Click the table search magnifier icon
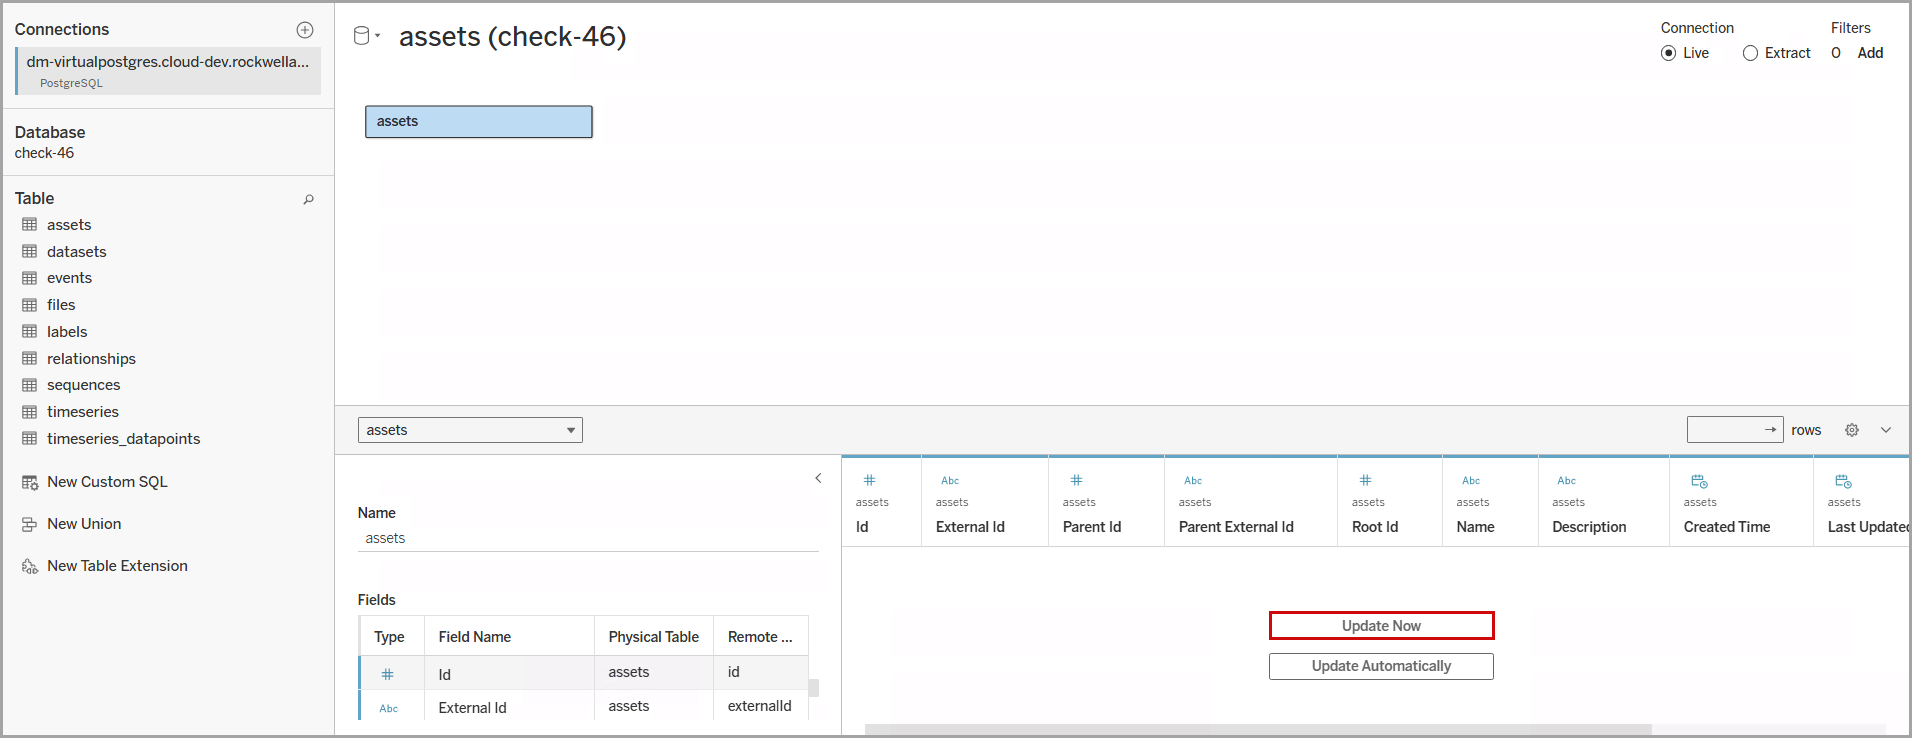 point(309,199)
